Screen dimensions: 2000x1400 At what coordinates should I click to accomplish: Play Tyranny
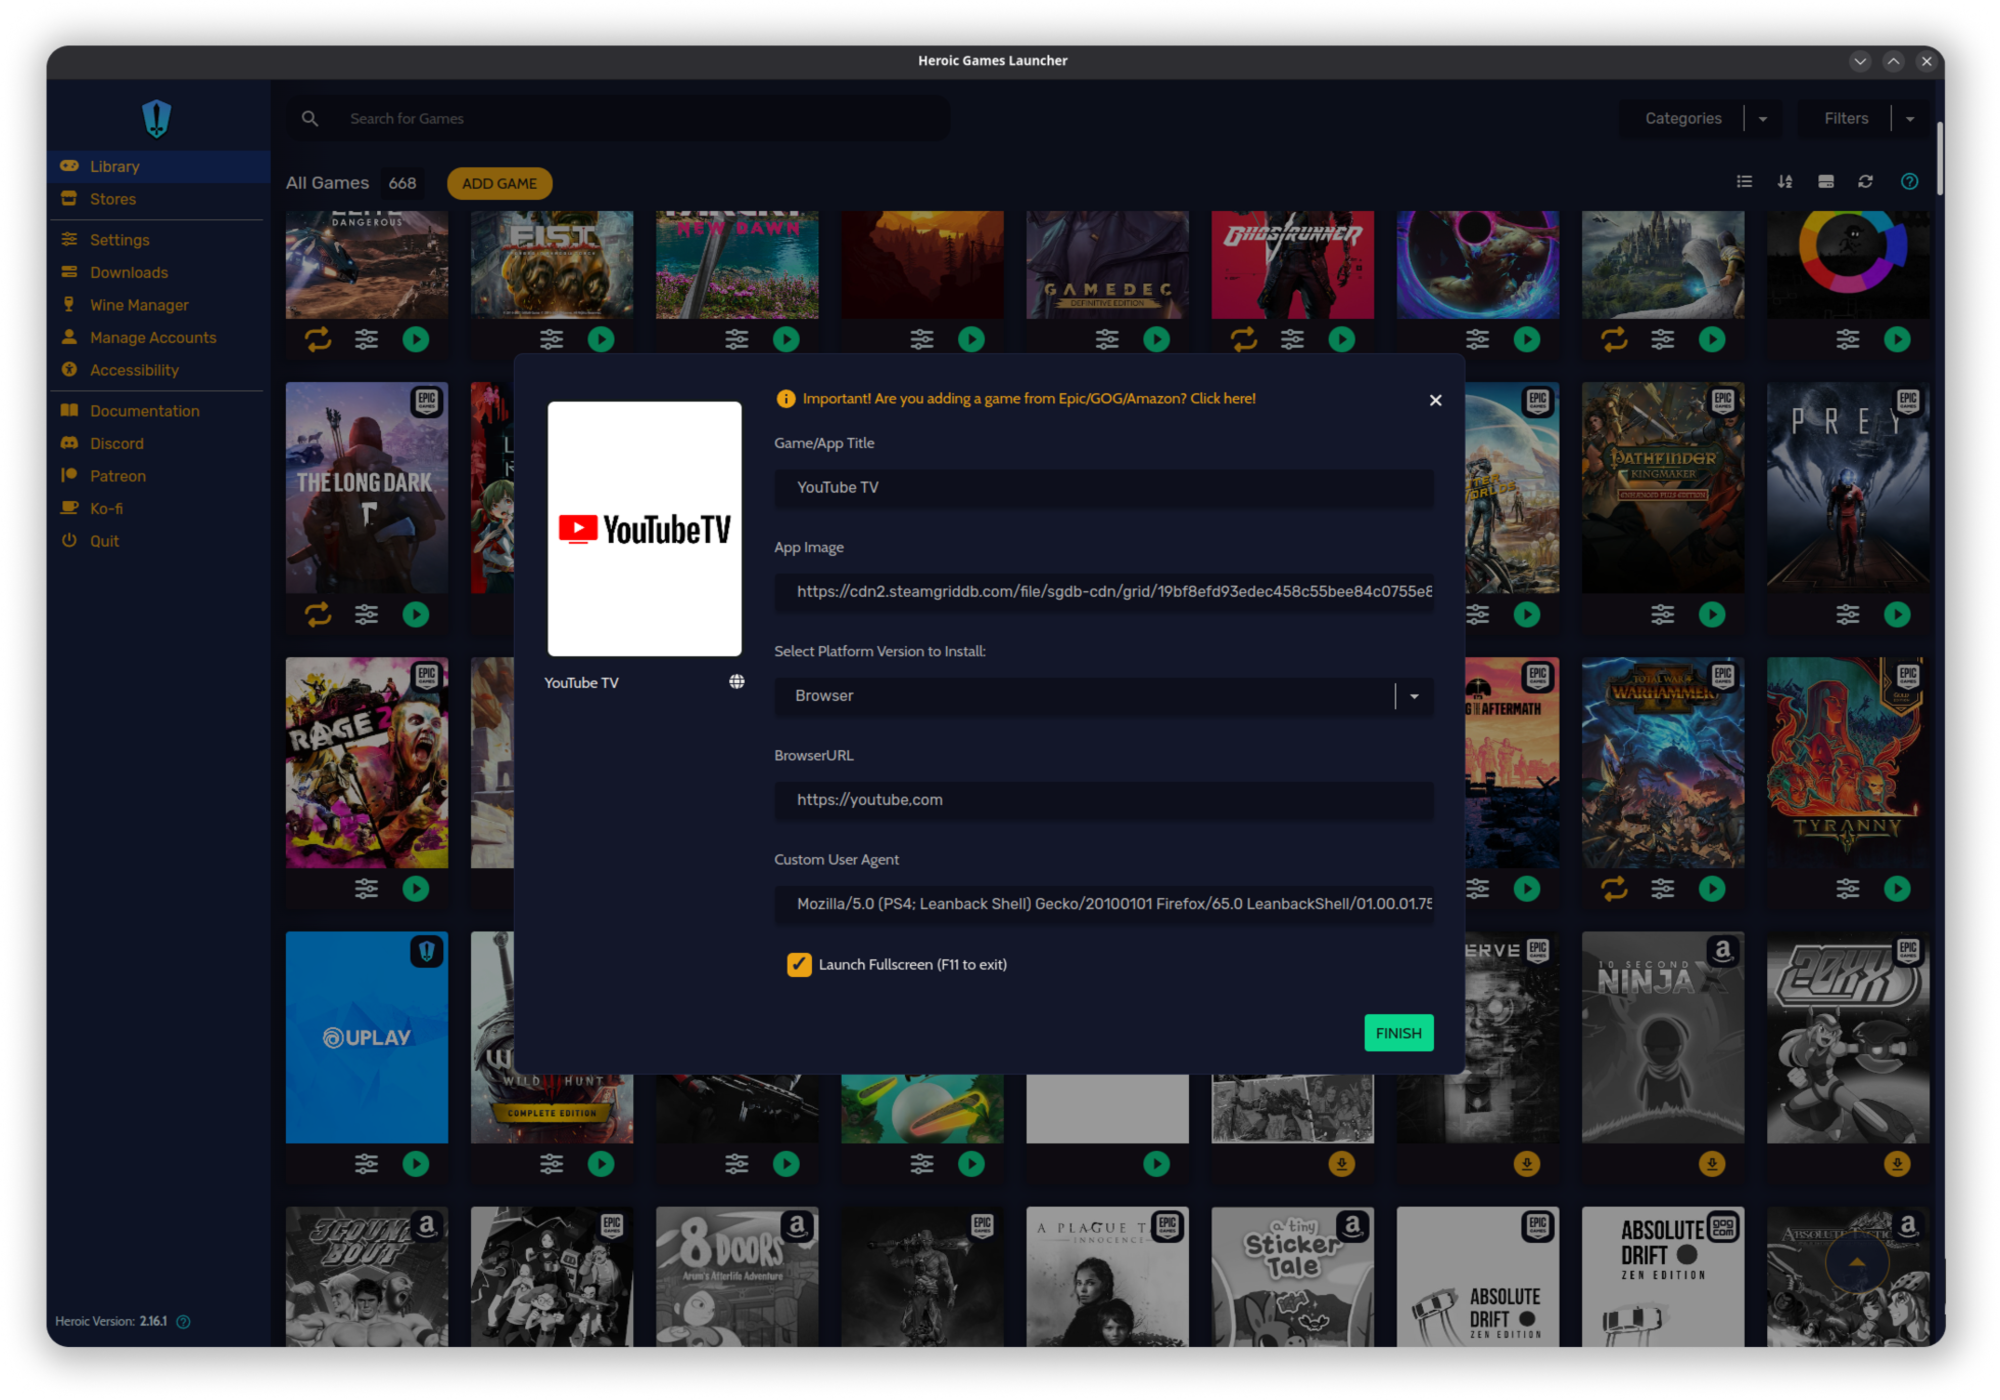tap(1897, 888)
